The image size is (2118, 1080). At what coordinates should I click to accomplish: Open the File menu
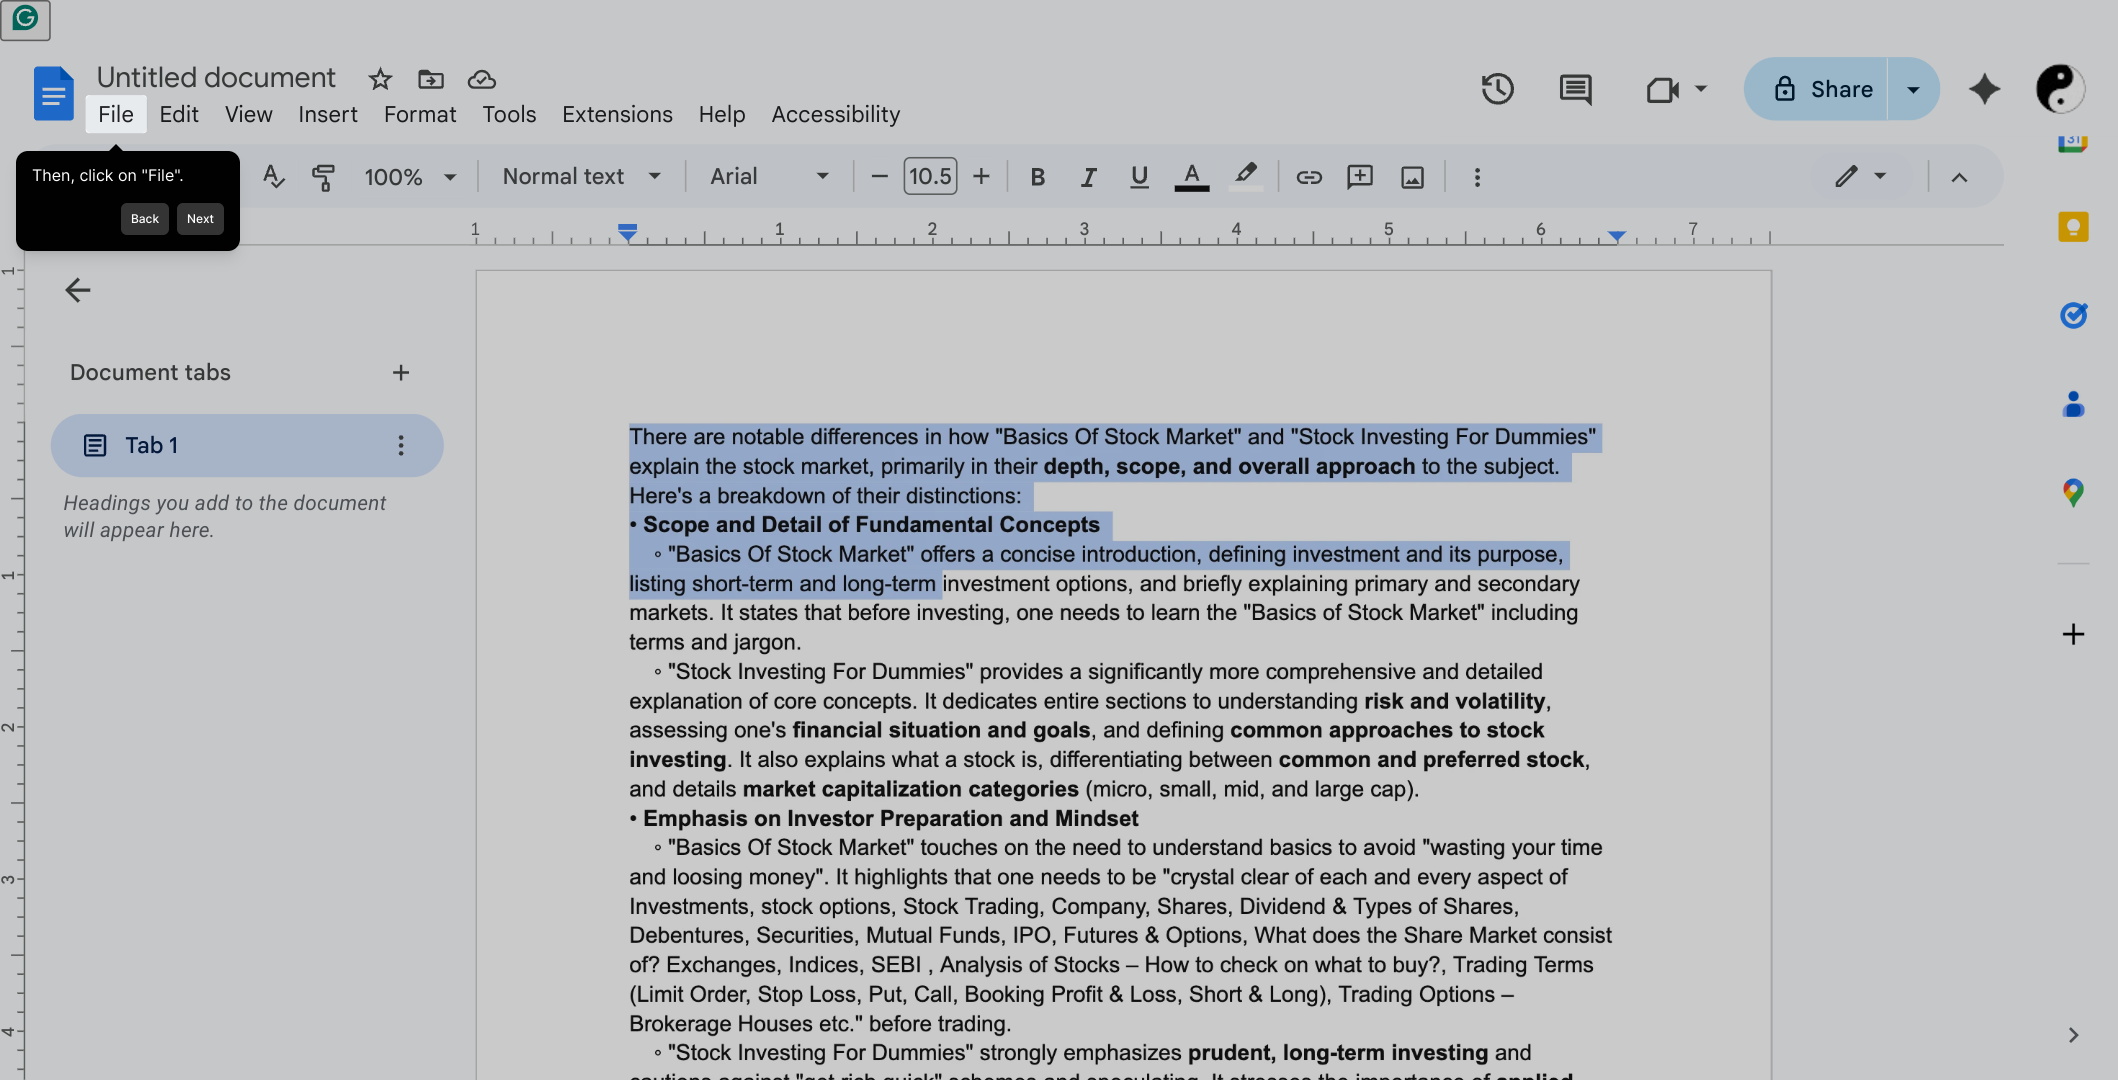tap(116, 115)
